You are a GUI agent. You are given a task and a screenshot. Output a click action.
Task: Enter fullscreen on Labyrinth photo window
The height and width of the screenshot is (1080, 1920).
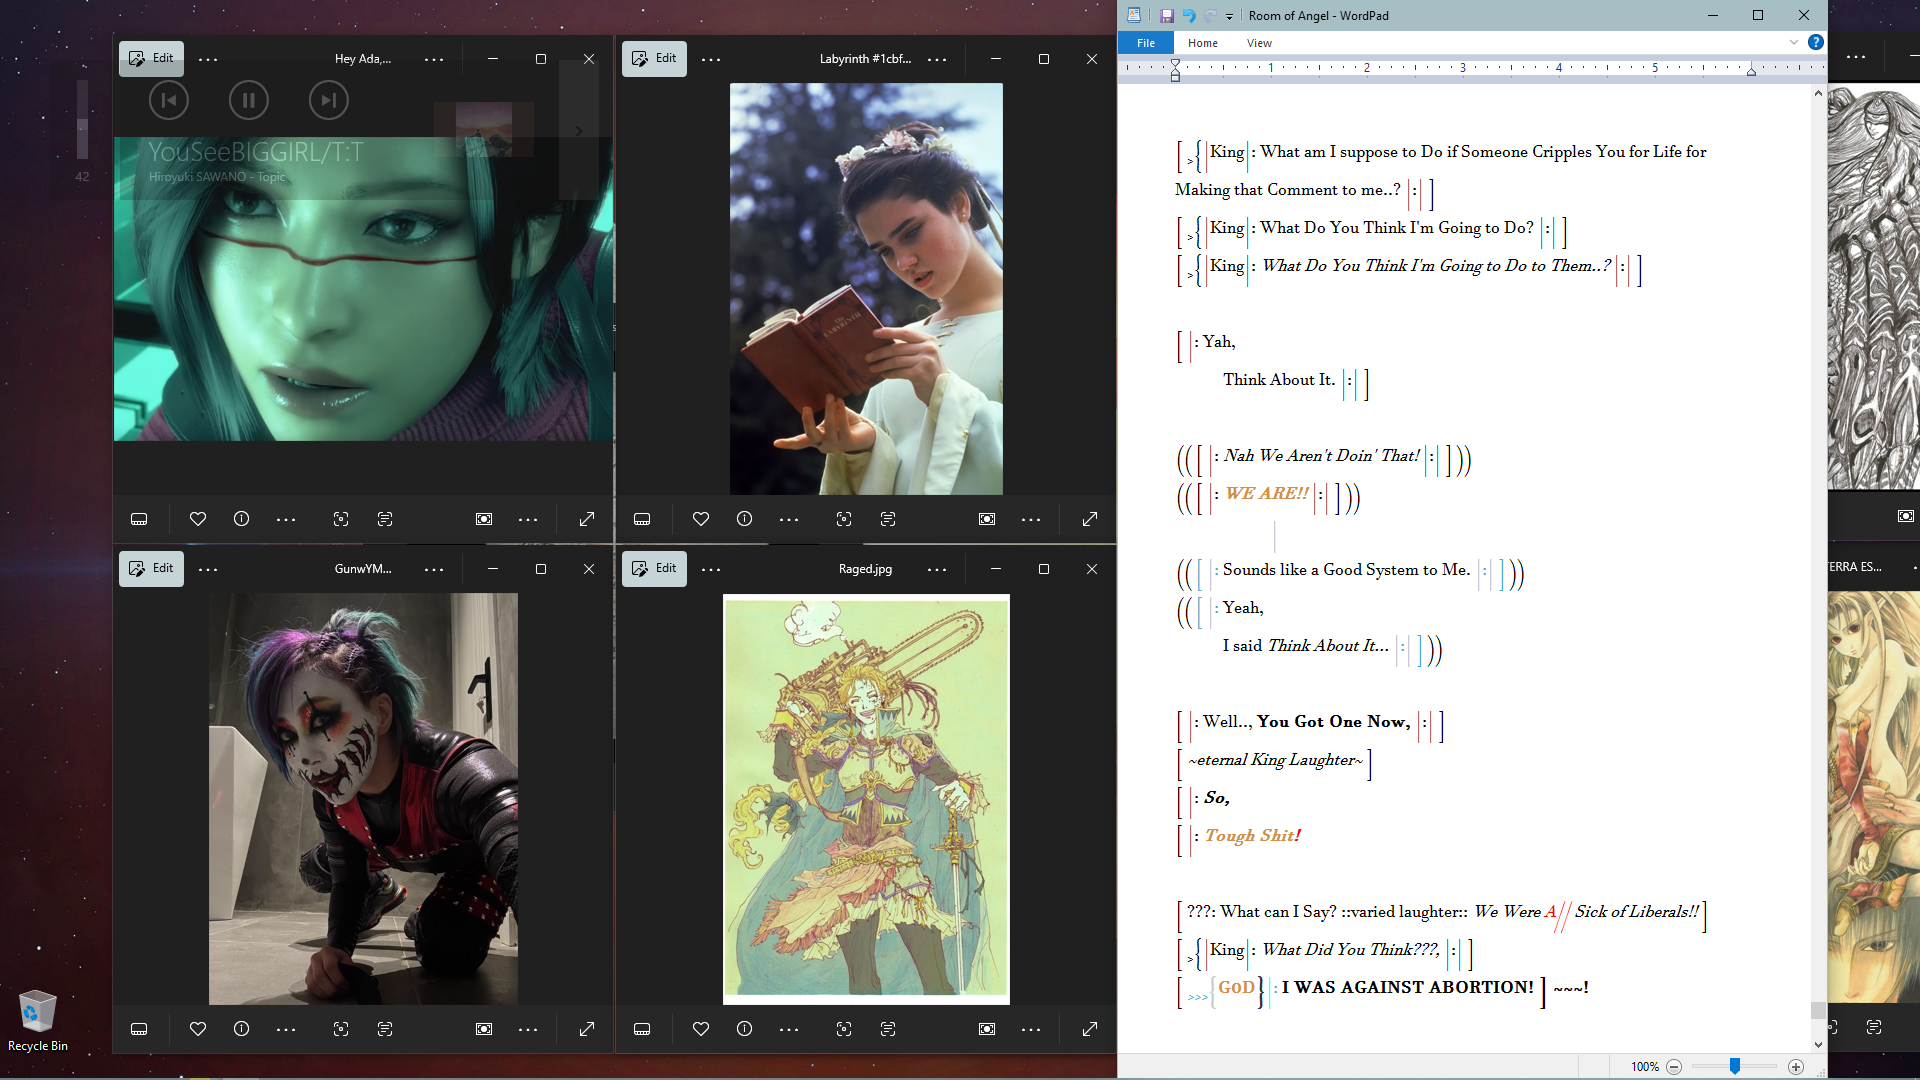[1090, 519]
